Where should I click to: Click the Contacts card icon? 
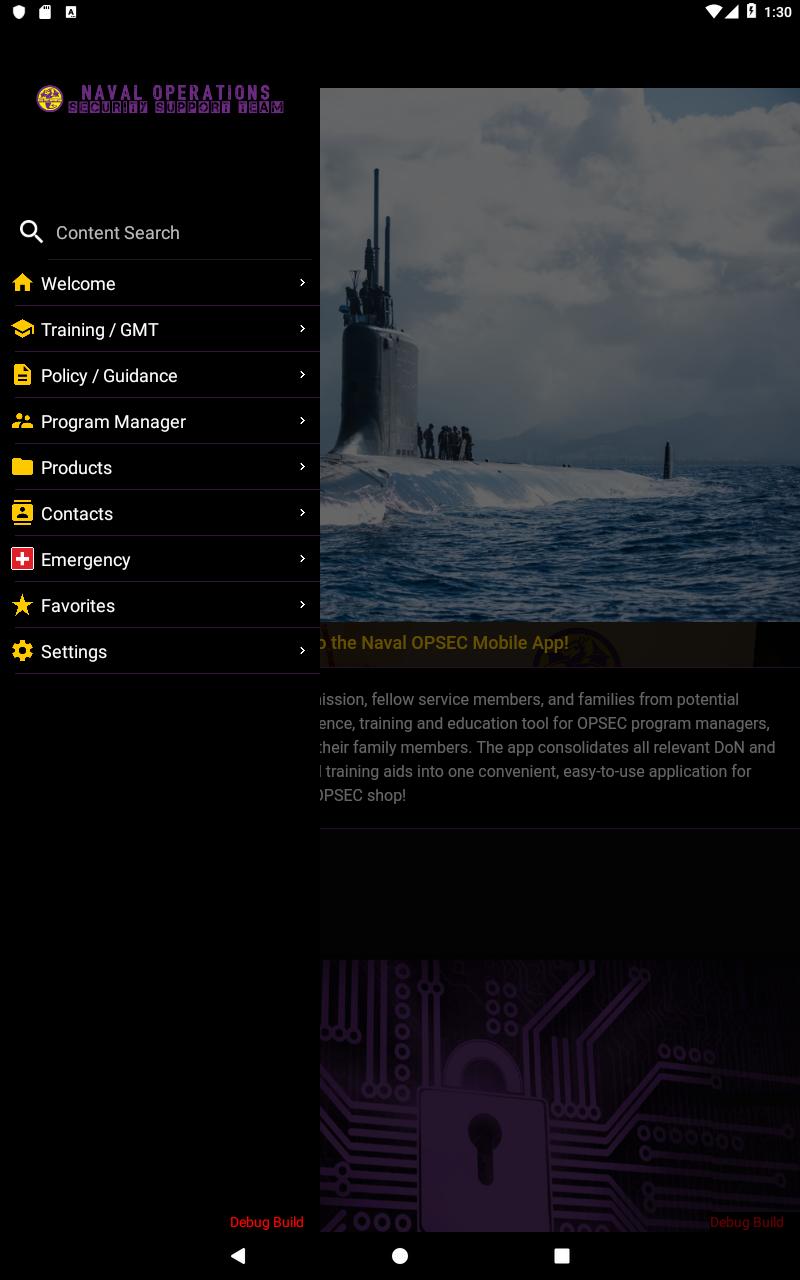pyautogui.click(x=22, y=513)
